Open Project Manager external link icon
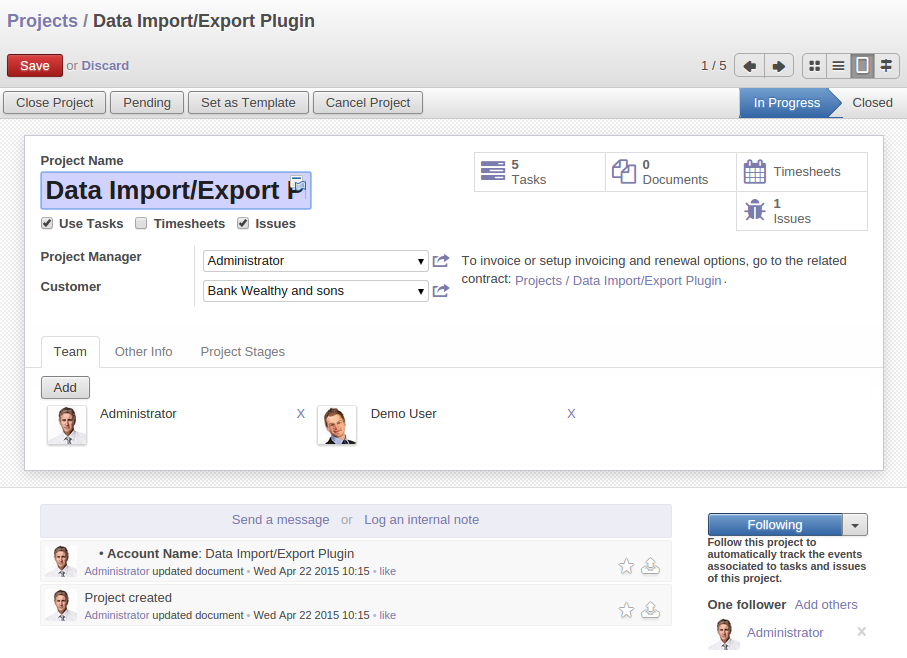907x658 pixels. 441,261
